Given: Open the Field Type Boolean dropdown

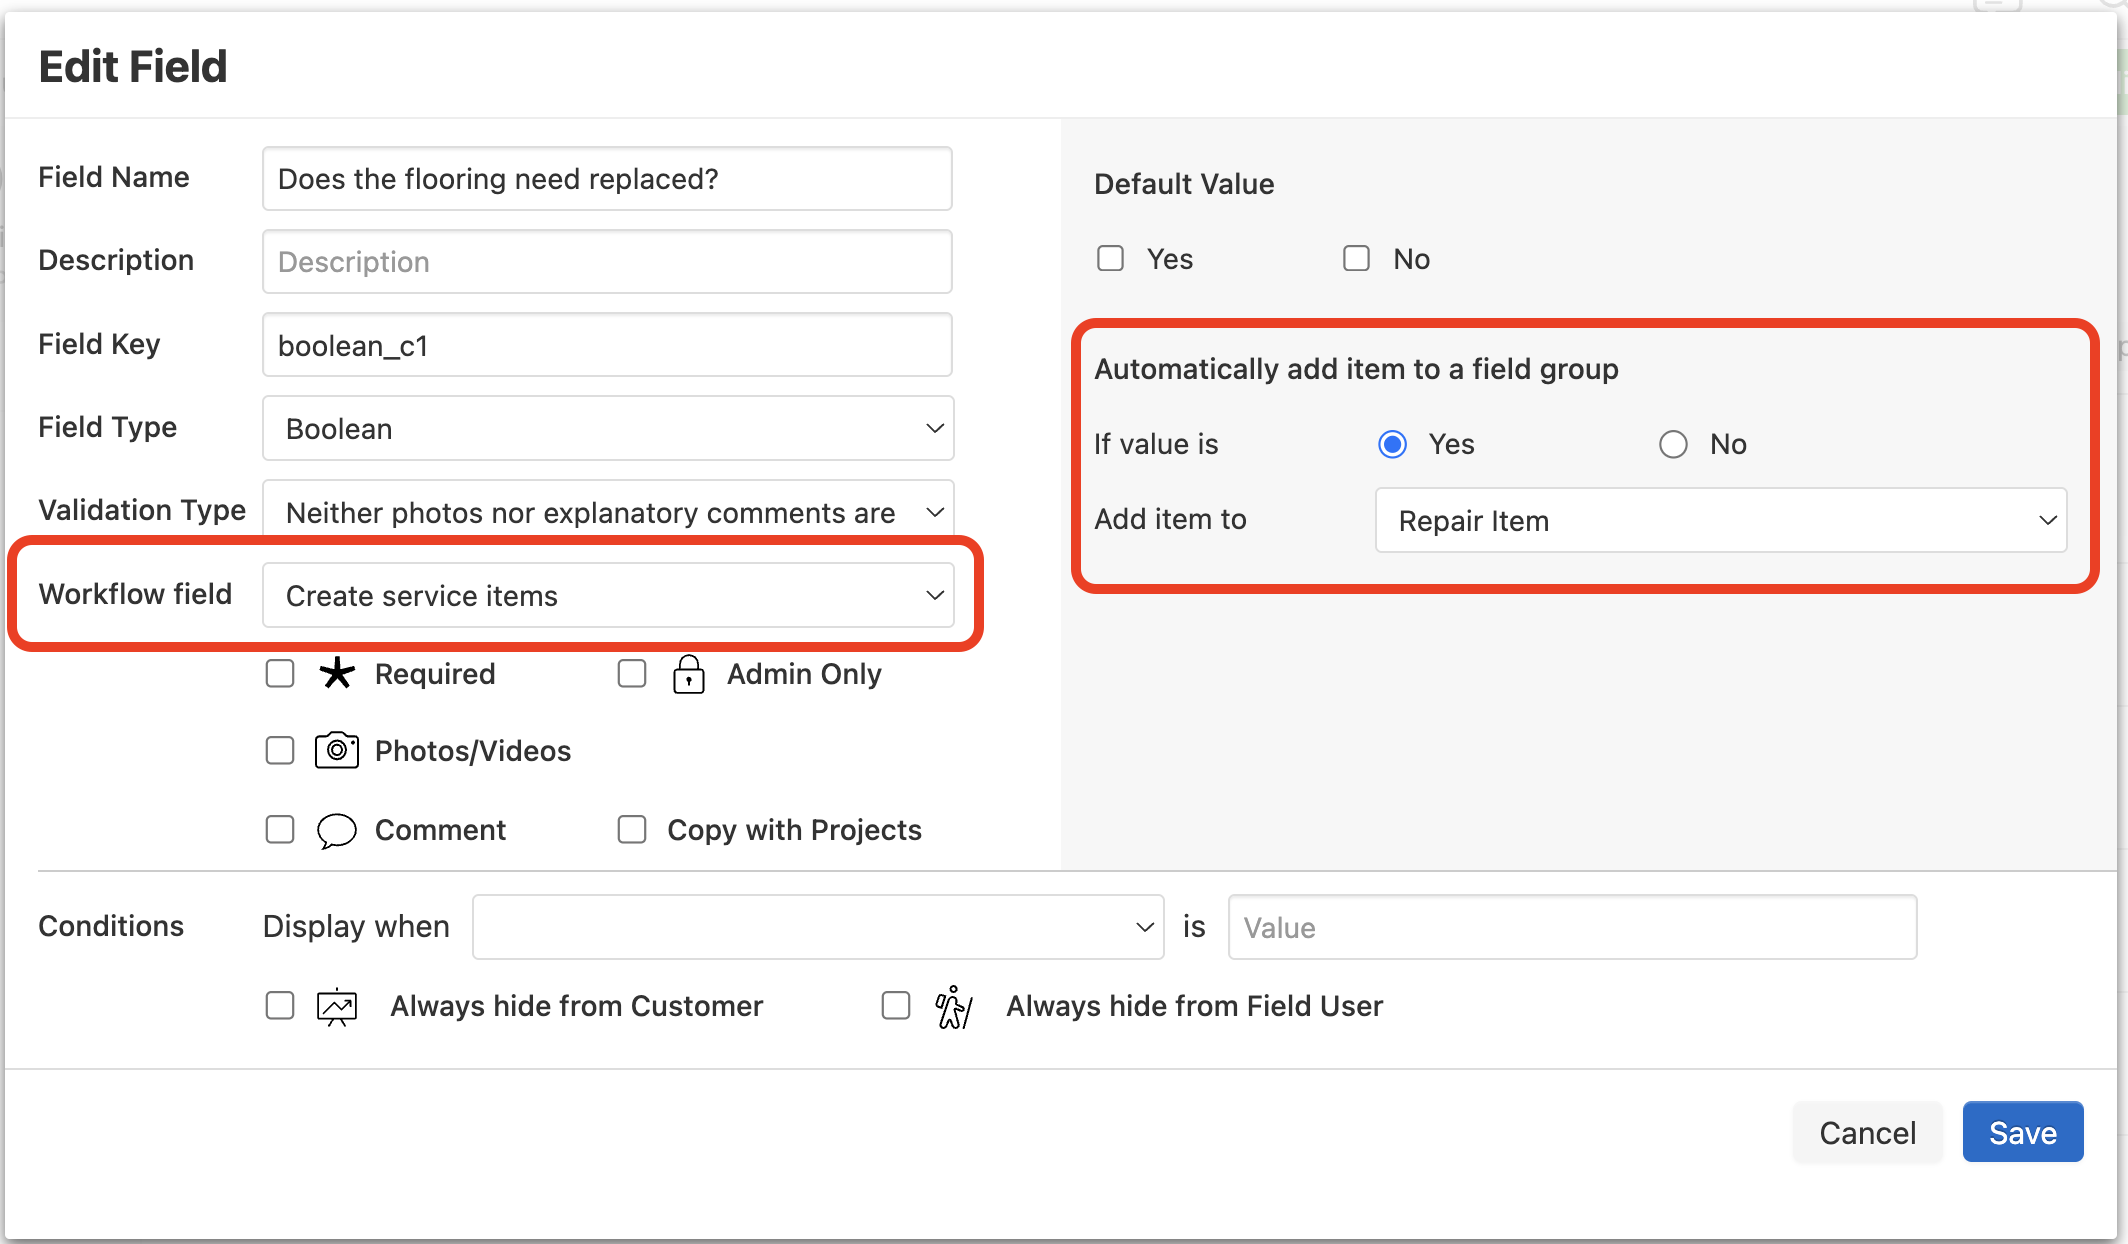Looking at the screenshot, I should click(x=608, y=429).
